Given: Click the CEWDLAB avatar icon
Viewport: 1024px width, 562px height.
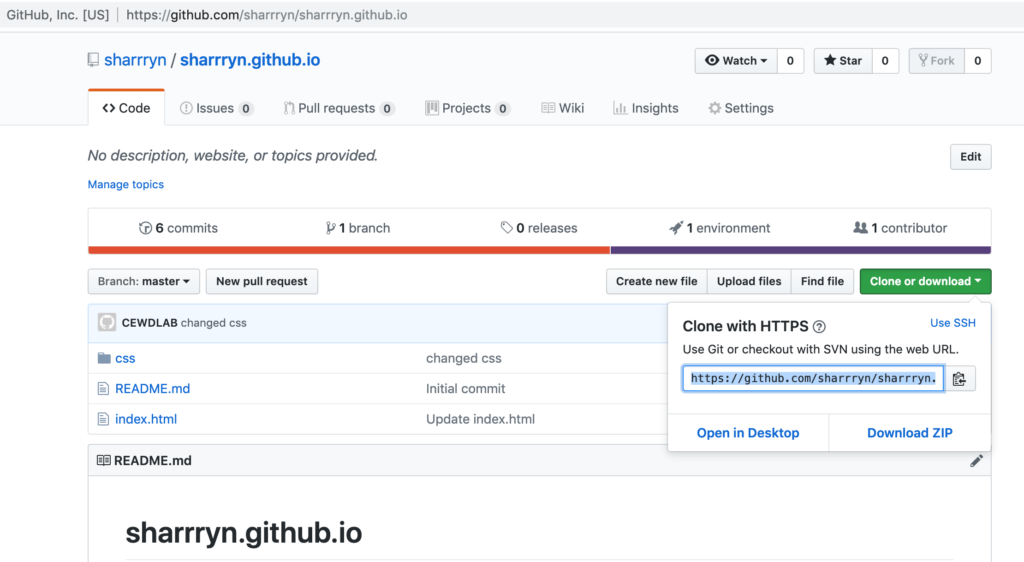Looking at the screenshot, I should (x=107, y=322).
